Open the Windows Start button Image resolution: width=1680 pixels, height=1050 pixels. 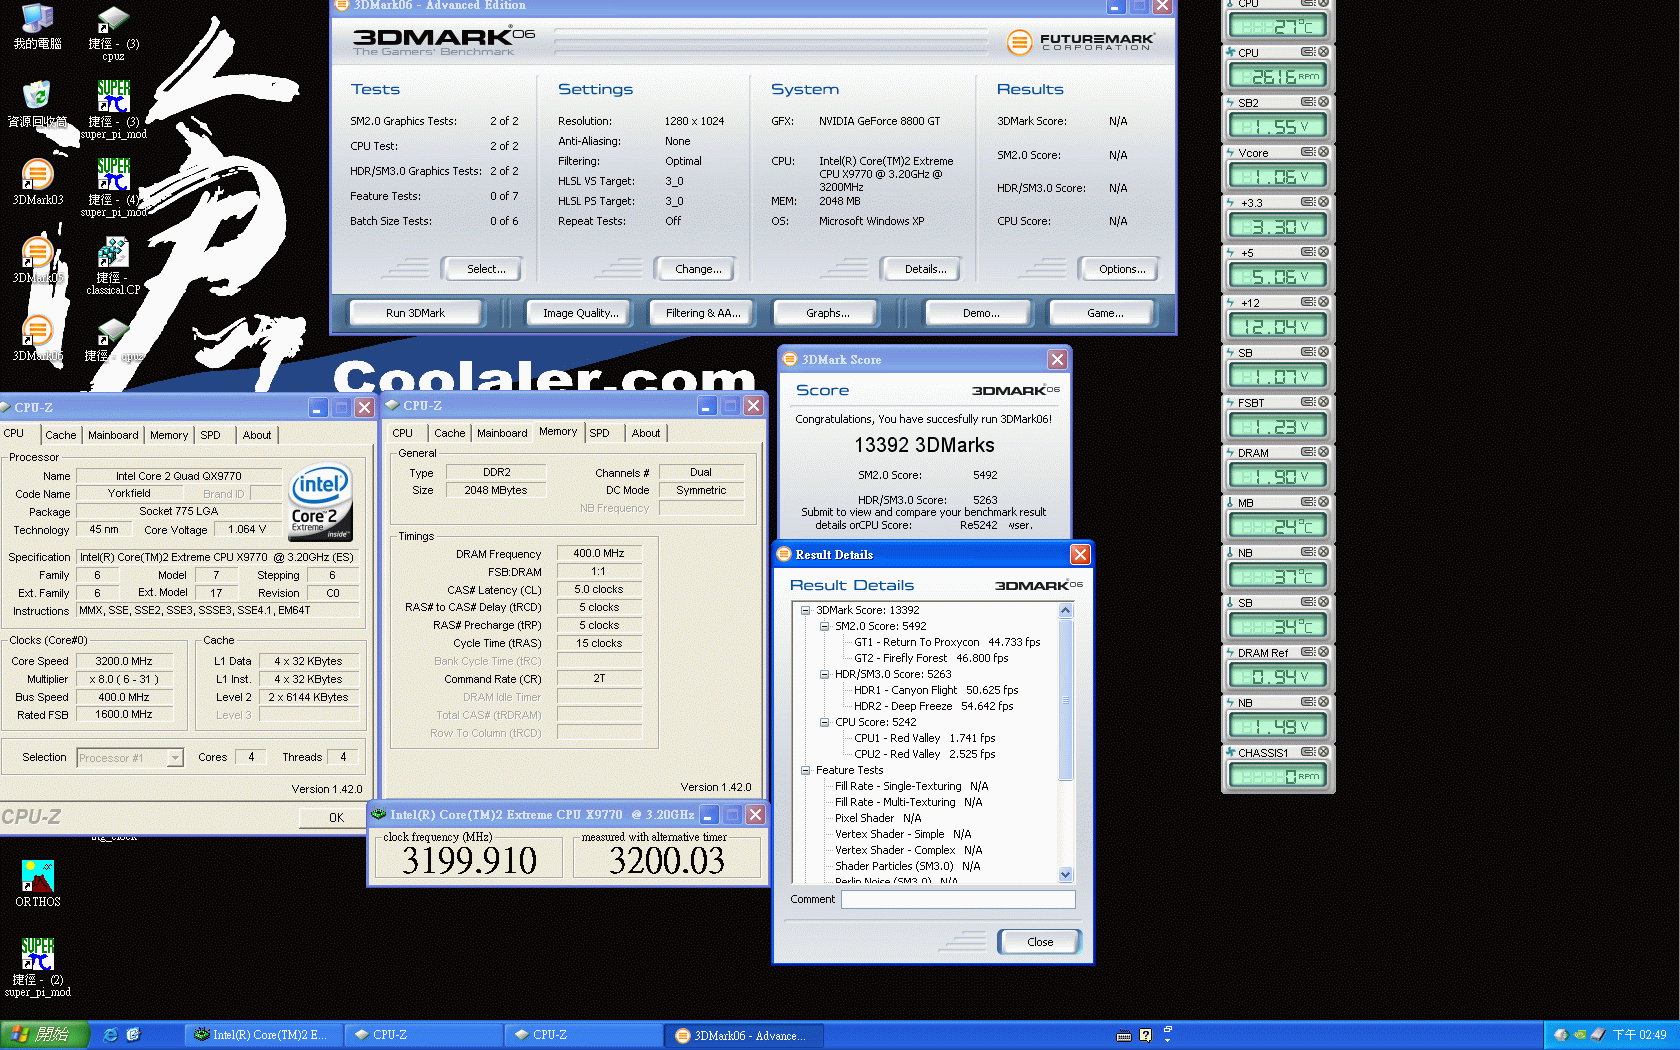pyautogui.click(x=45, y=1035)
